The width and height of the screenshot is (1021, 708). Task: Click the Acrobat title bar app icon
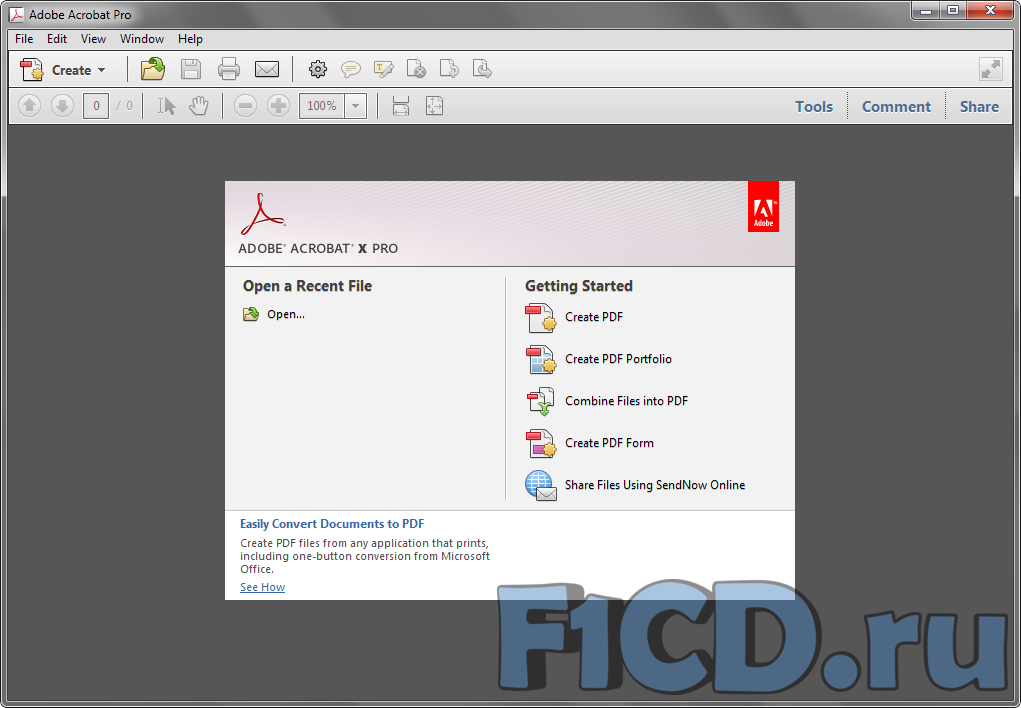pyautogui.click(x=16, y=14)
